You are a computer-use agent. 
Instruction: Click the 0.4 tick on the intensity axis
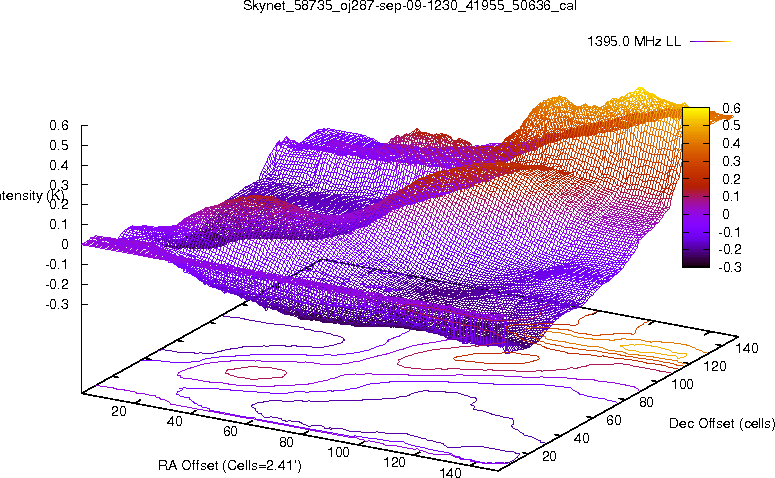59,165
